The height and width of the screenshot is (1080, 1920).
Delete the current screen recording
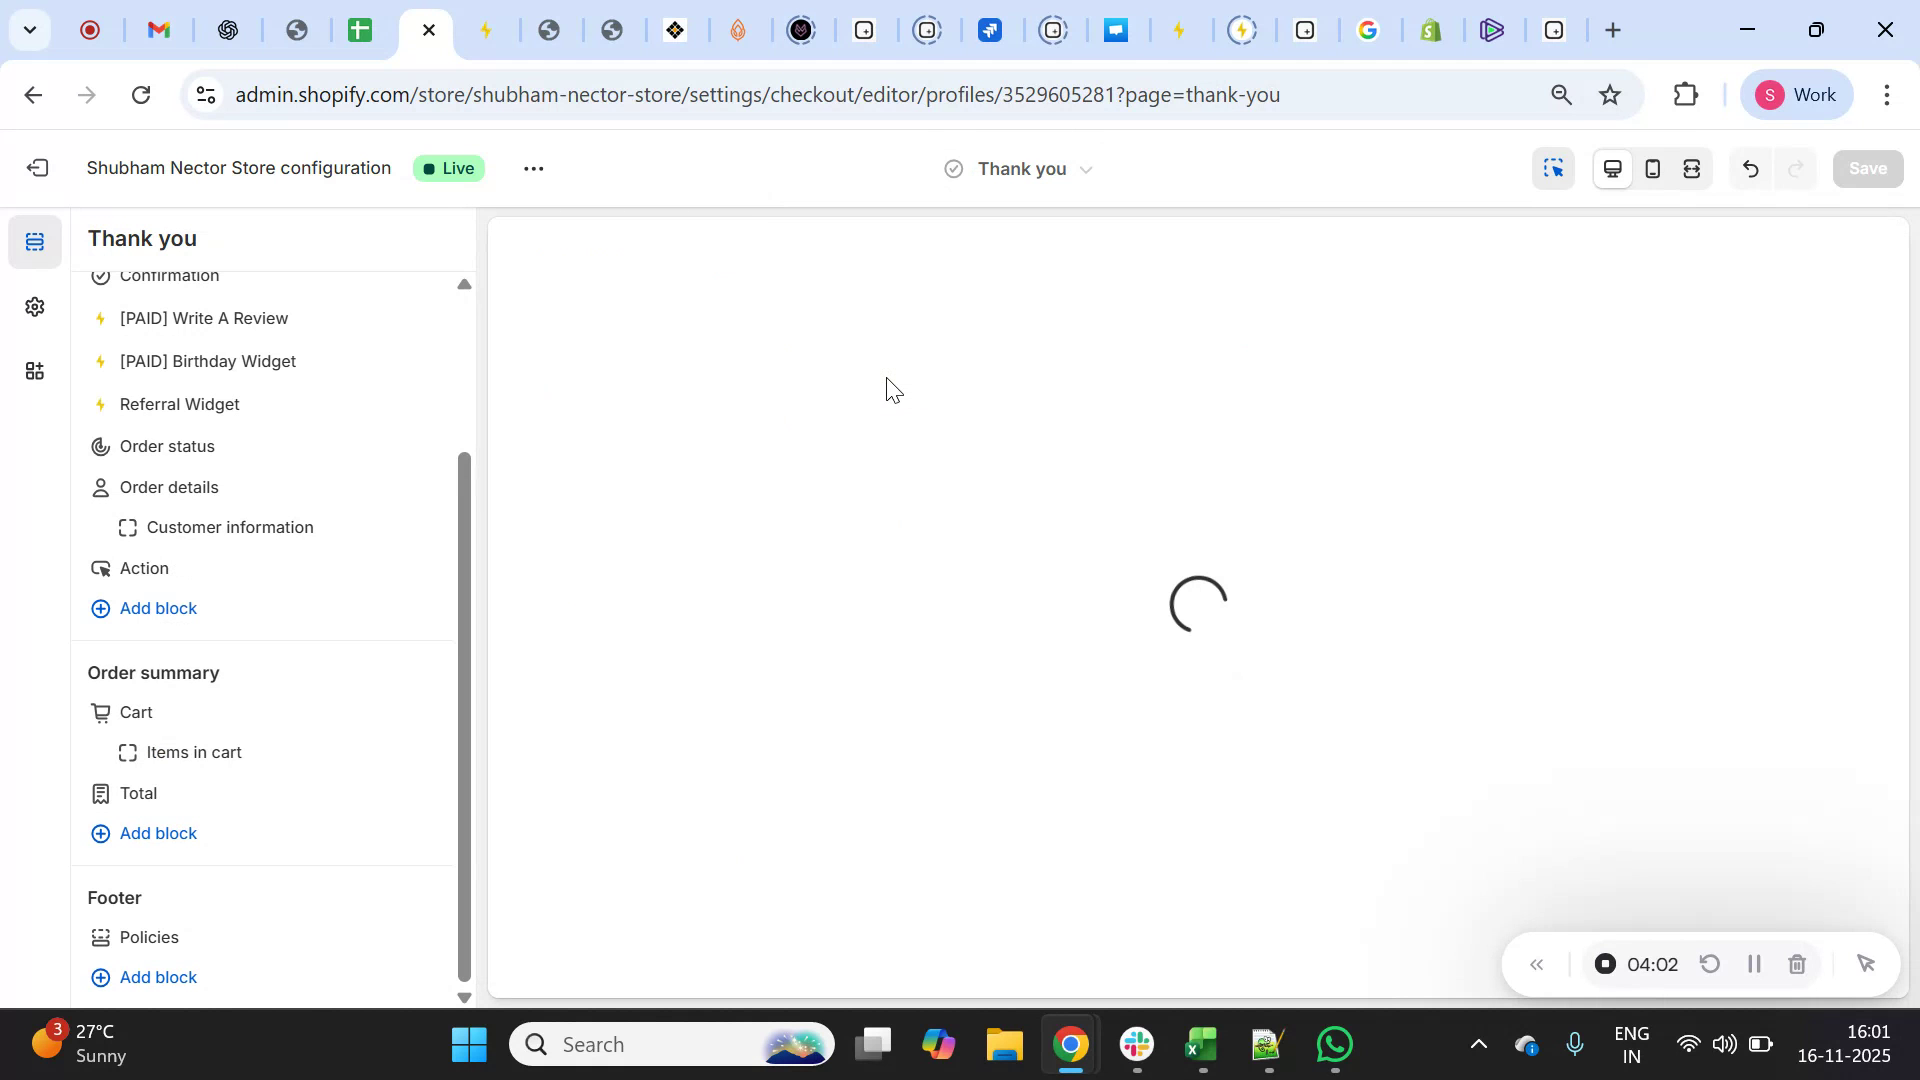[x=1797, y=963]
